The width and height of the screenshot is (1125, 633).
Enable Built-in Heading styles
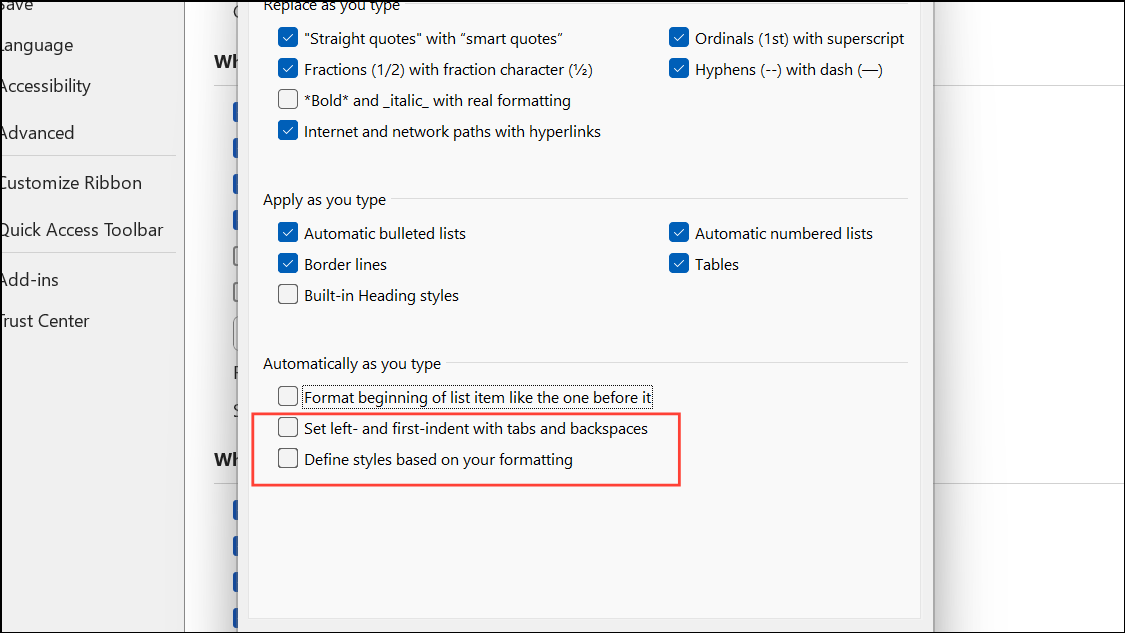coord(288,295)
